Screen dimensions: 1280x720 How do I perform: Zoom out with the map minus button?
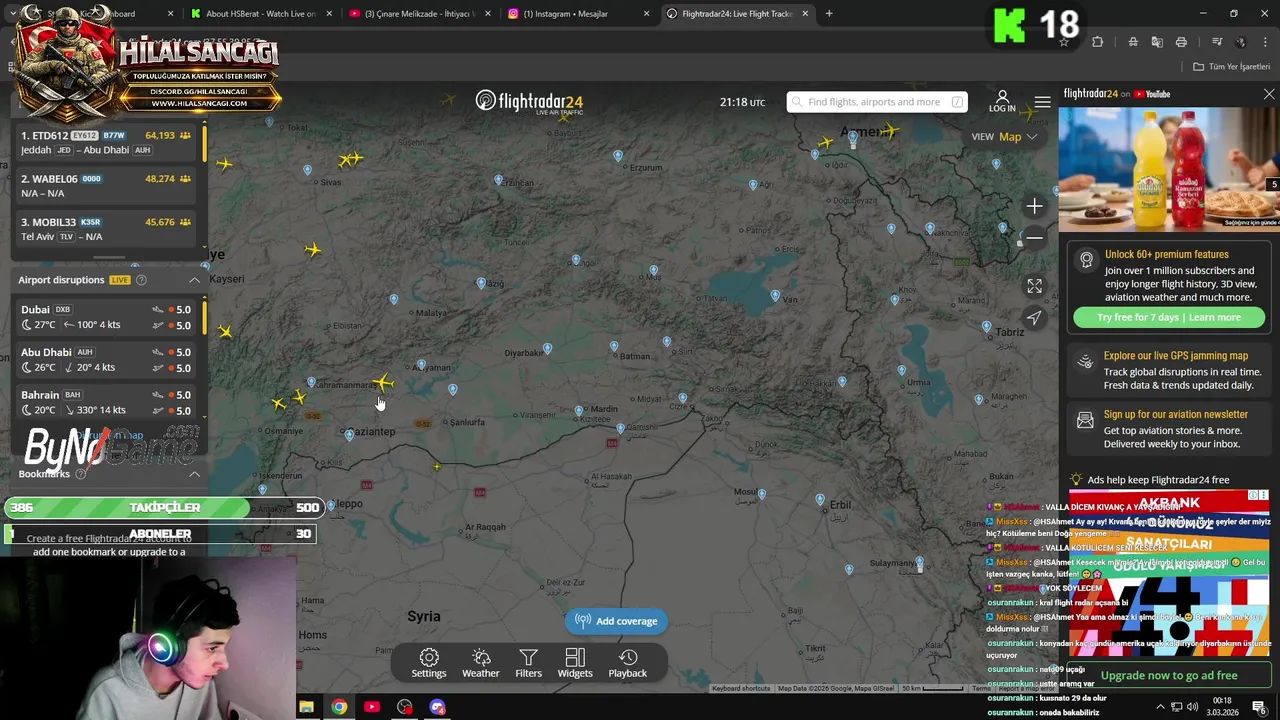coord(1034,238)
